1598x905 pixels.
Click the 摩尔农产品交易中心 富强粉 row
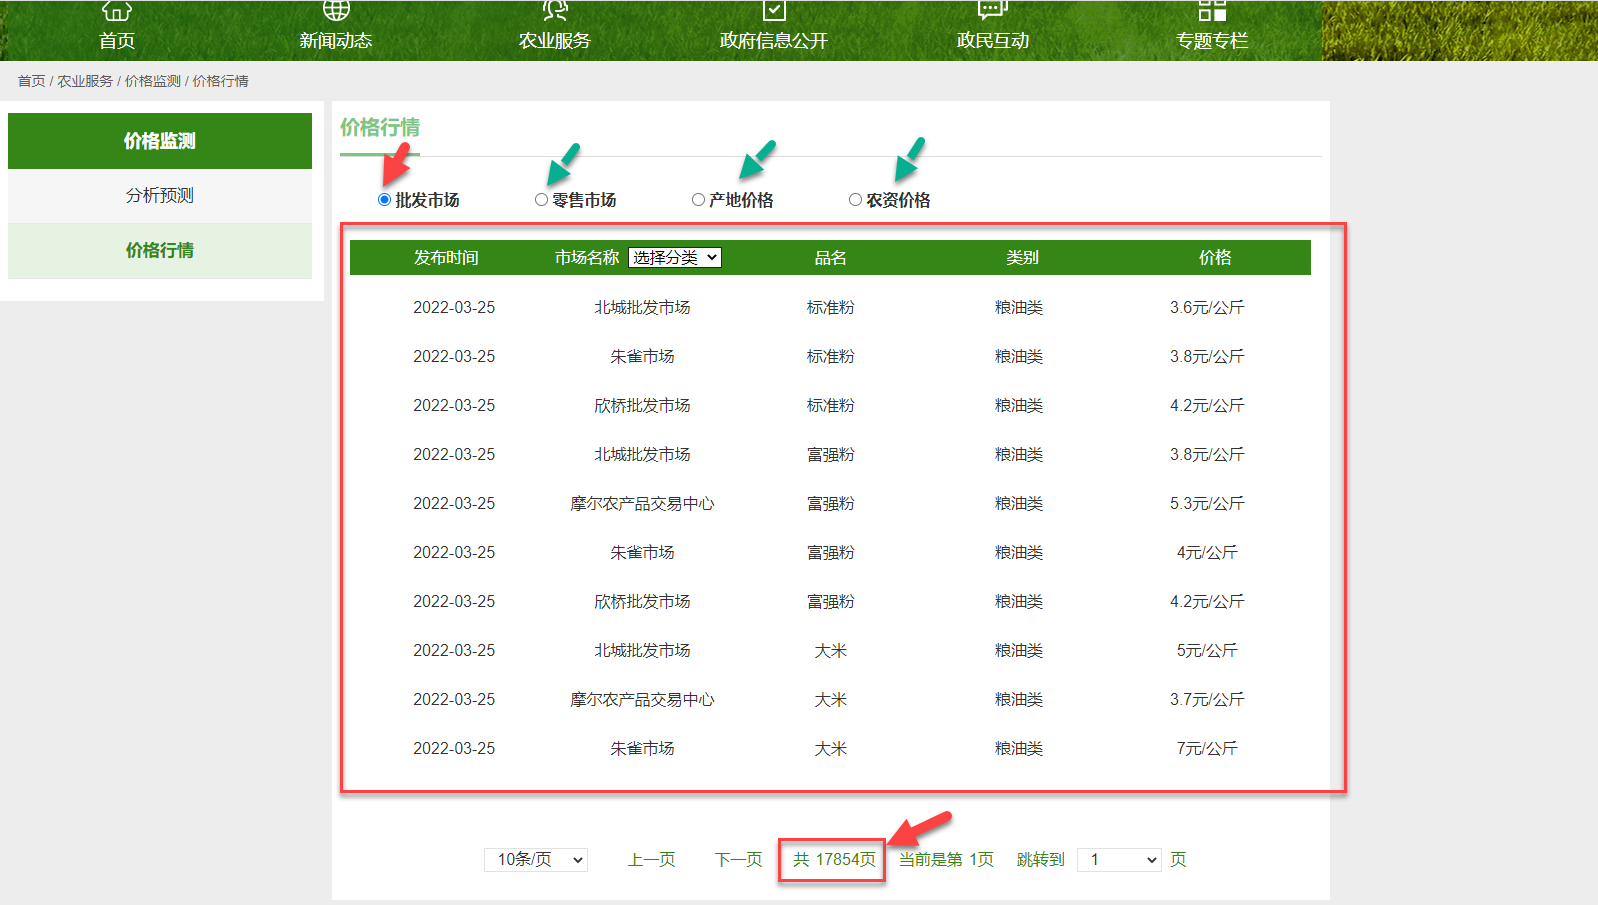[x=830, y=504]
